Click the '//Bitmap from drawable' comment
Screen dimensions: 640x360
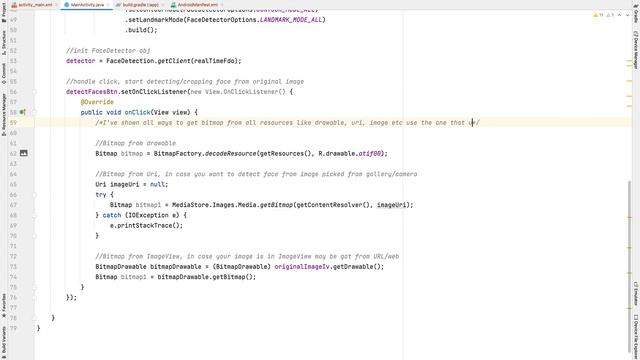(136, 143)
